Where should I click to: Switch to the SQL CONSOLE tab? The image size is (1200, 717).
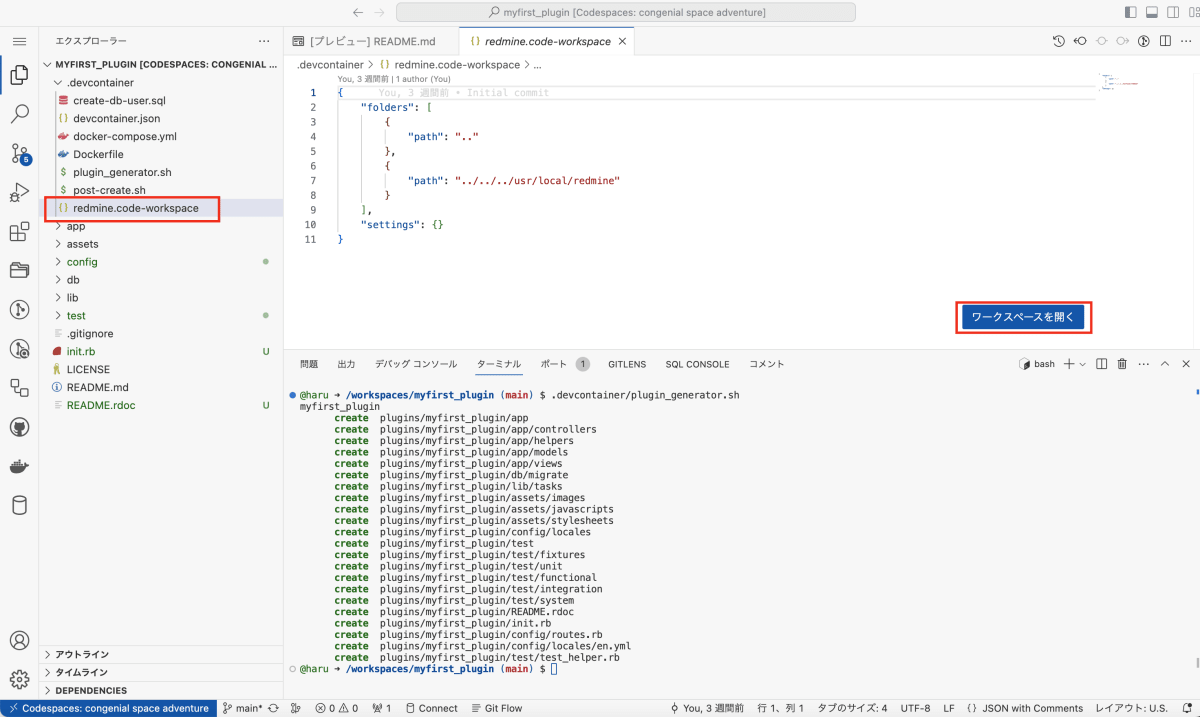tap(697, 364)
